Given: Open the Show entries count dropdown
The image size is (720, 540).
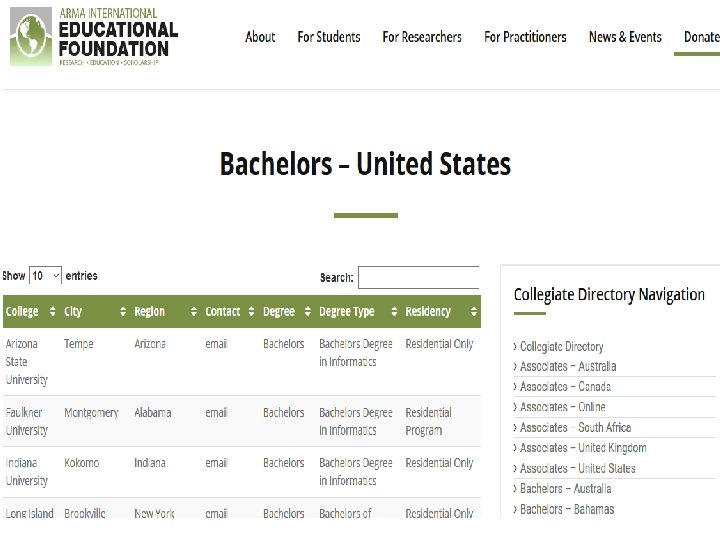Looking at the screenshot, I should click(45, 275).
